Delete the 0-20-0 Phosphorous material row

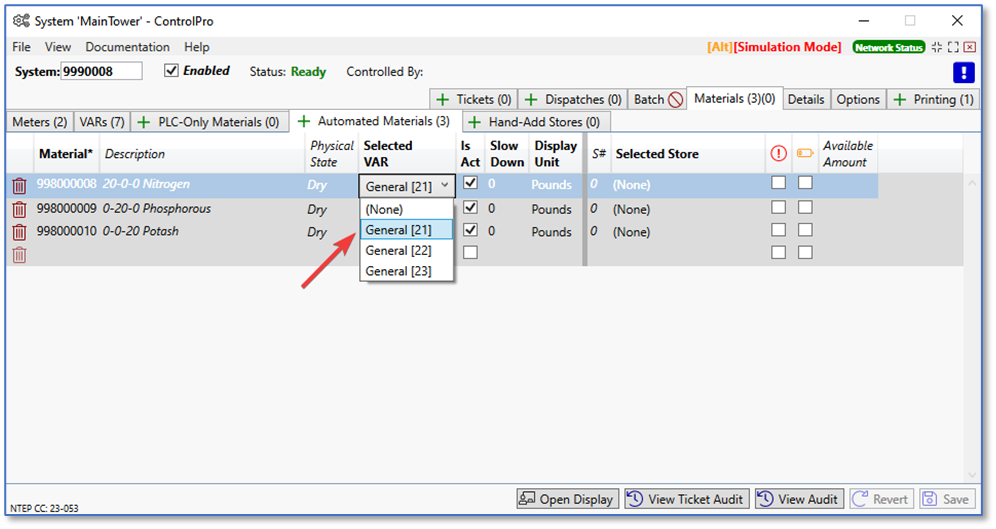(x=19, y=210)
